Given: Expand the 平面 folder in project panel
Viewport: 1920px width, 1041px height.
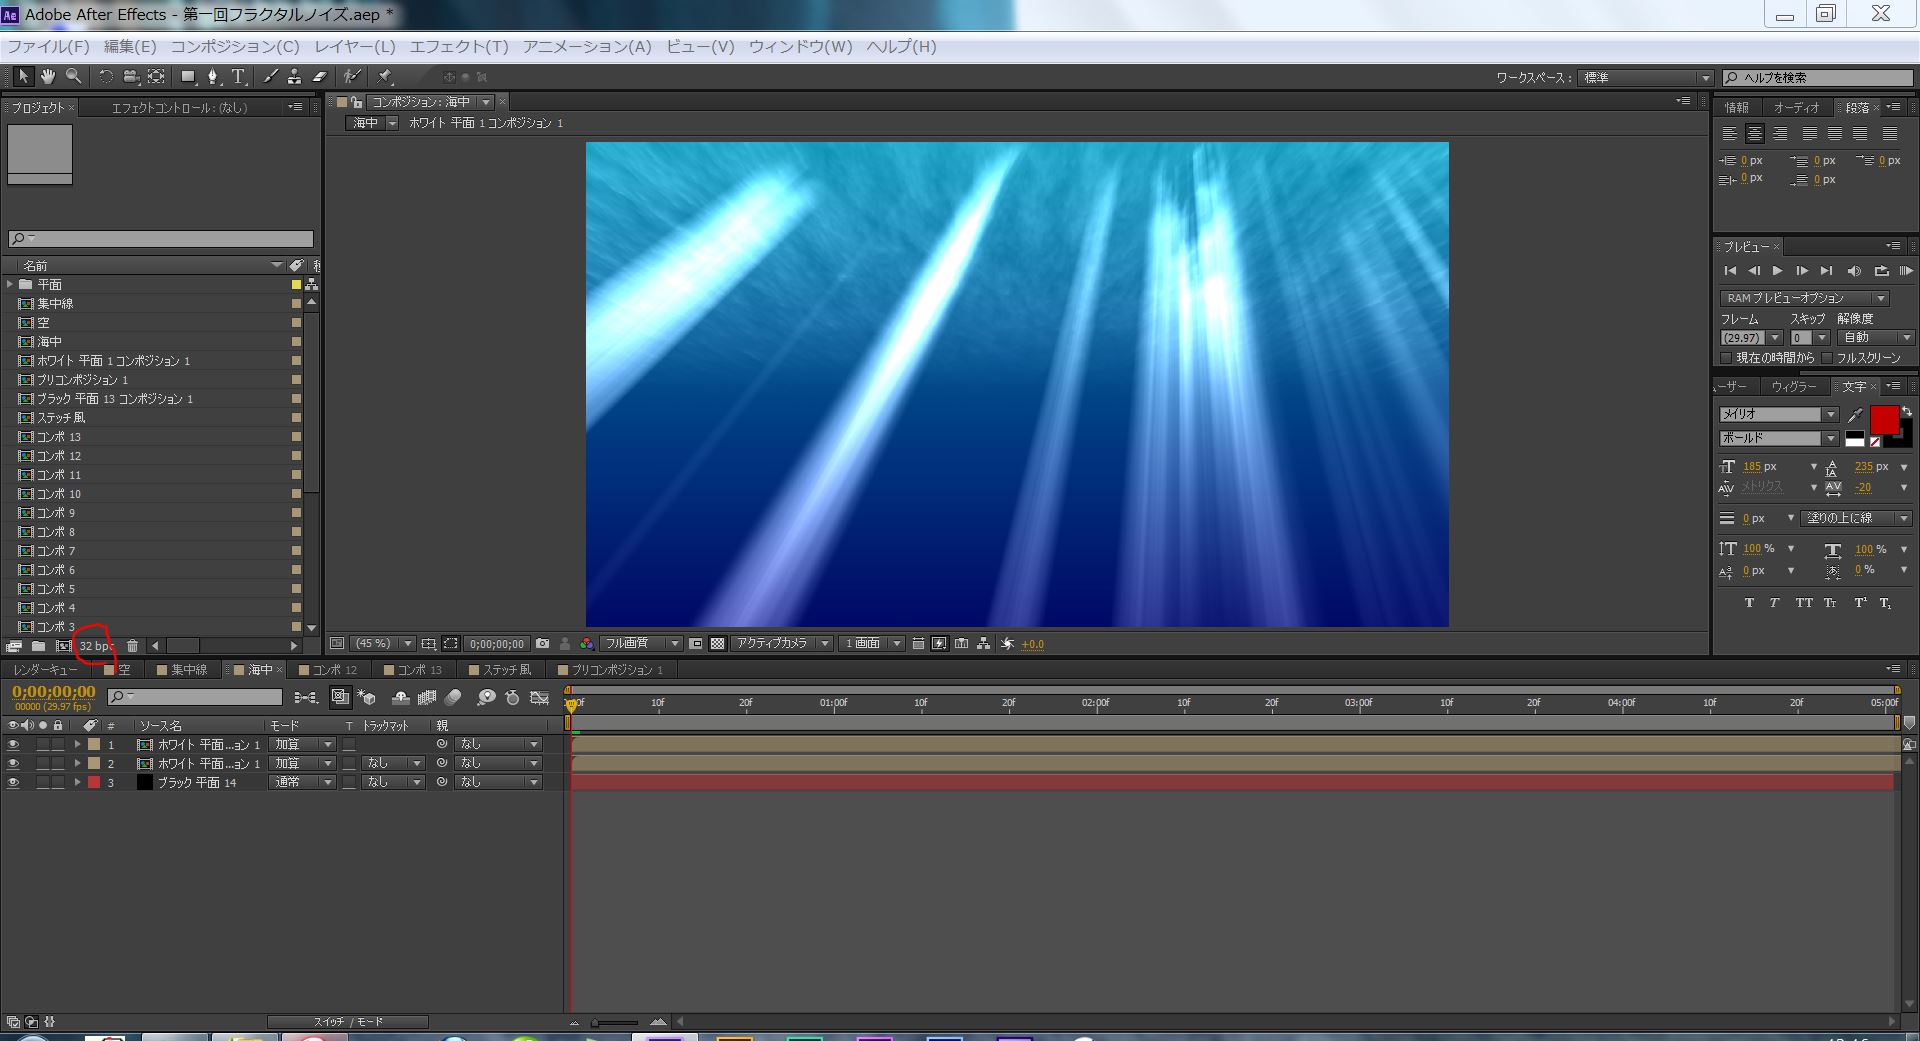Looking at the screenshot, I should coord(10,285).
